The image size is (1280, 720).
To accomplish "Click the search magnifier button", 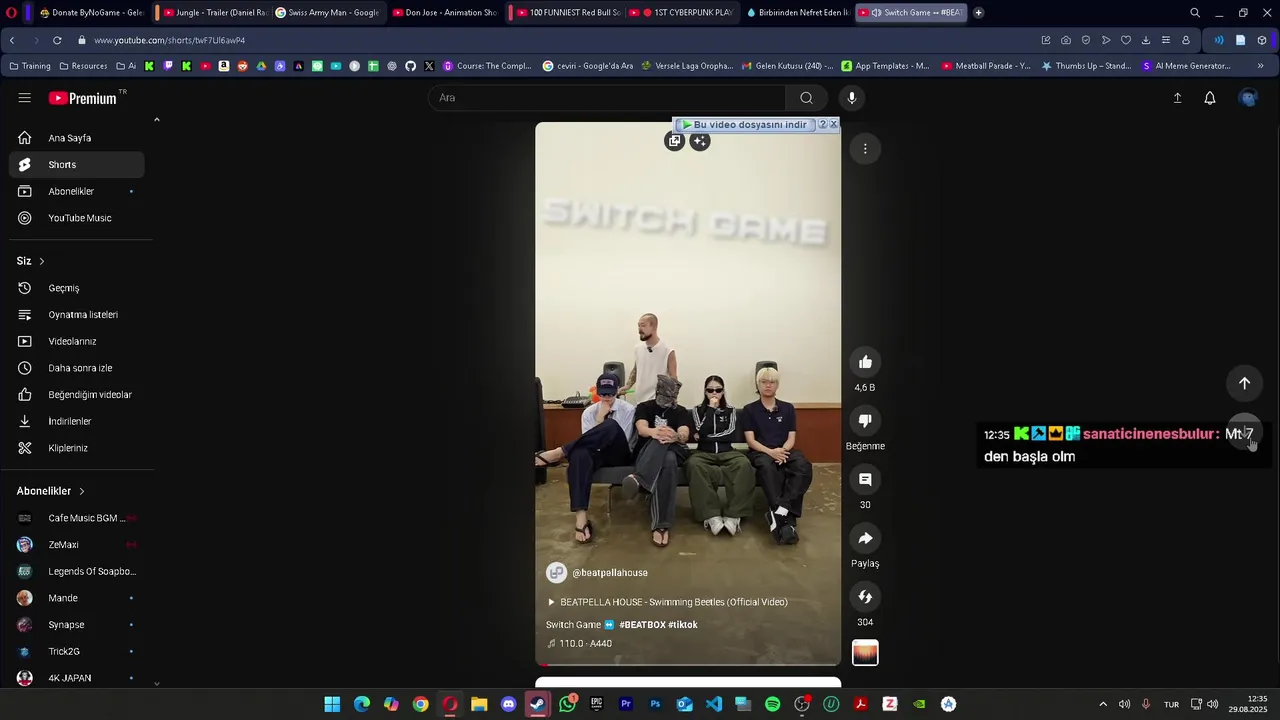I will (806, 98).
